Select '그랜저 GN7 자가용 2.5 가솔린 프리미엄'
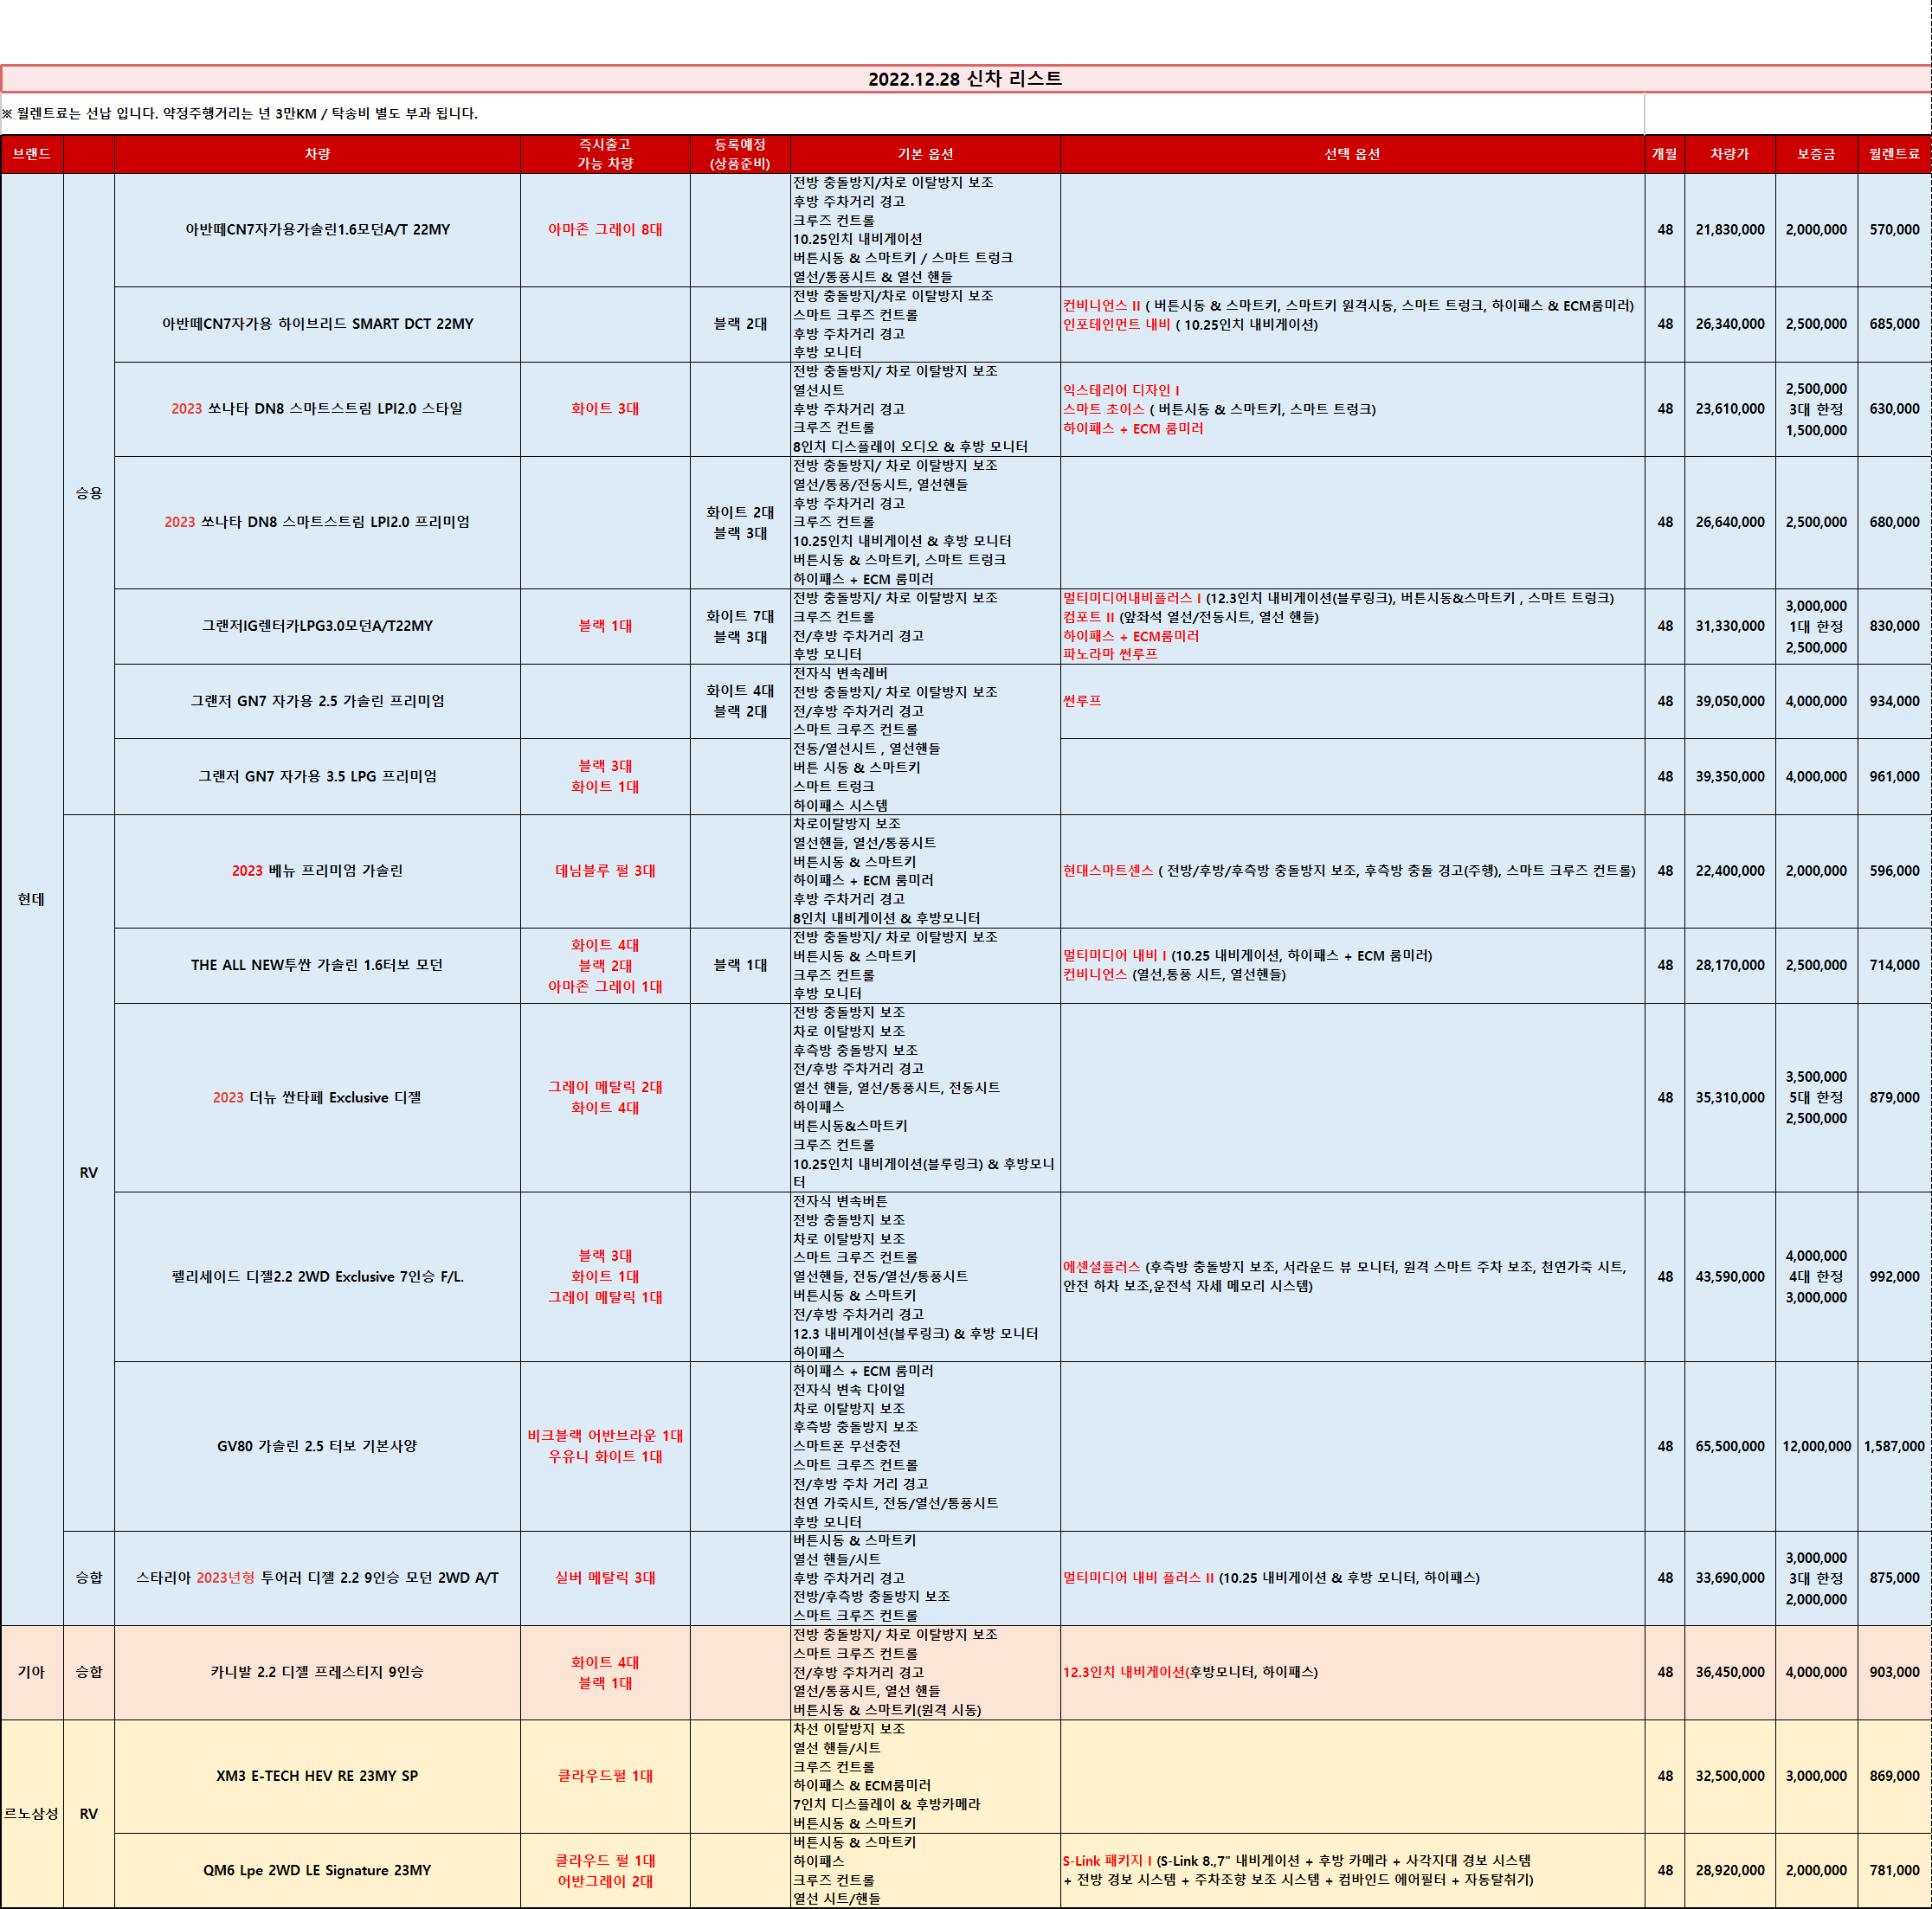1932x1909 pixels. point(317,701)
